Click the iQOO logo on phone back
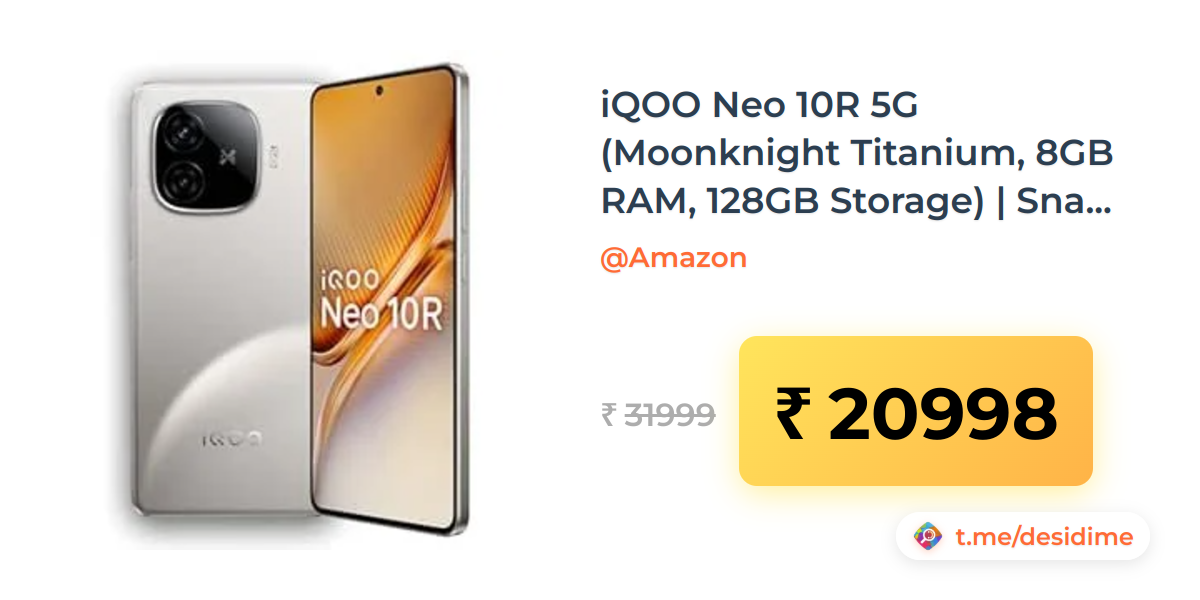The image size is (1200, 600). (231, 438)
